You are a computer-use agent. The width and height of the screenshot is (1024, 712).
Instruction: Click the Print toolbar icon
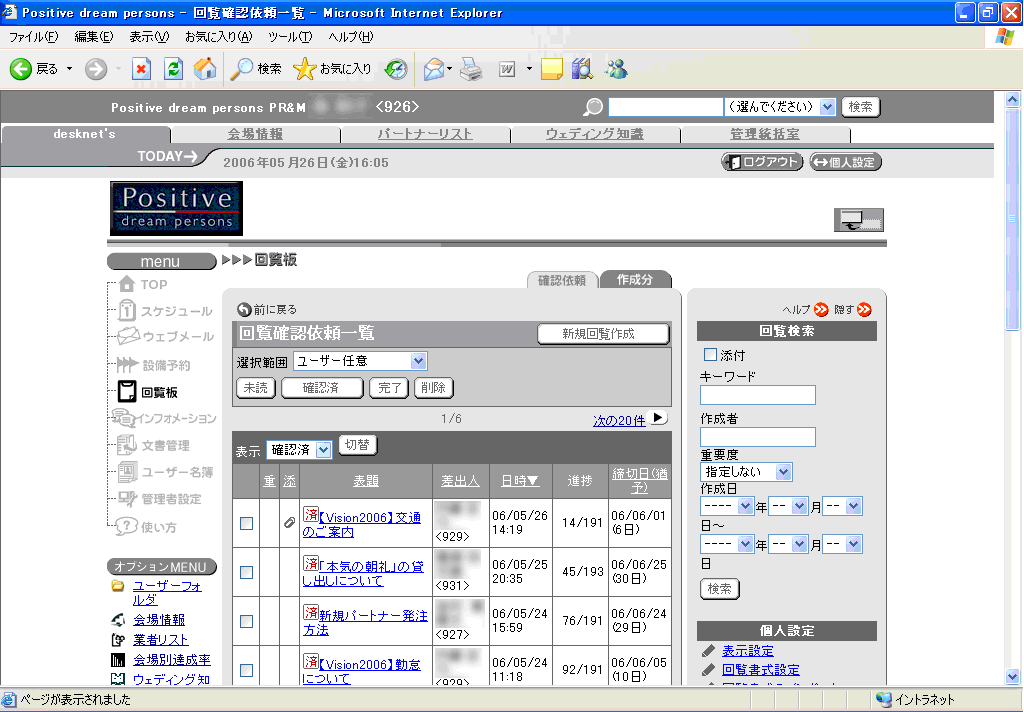pyautogui.click(x=471, y=69)
